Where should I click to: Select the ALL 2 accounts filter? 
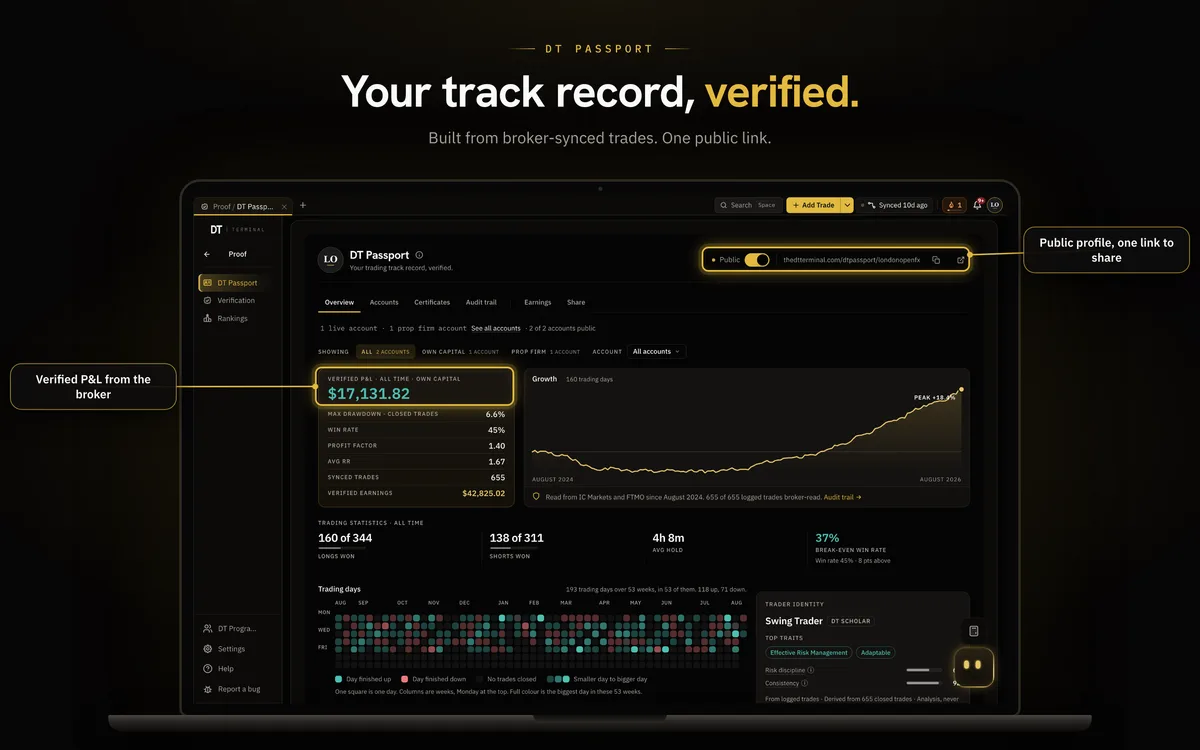[x=385, y=352]
